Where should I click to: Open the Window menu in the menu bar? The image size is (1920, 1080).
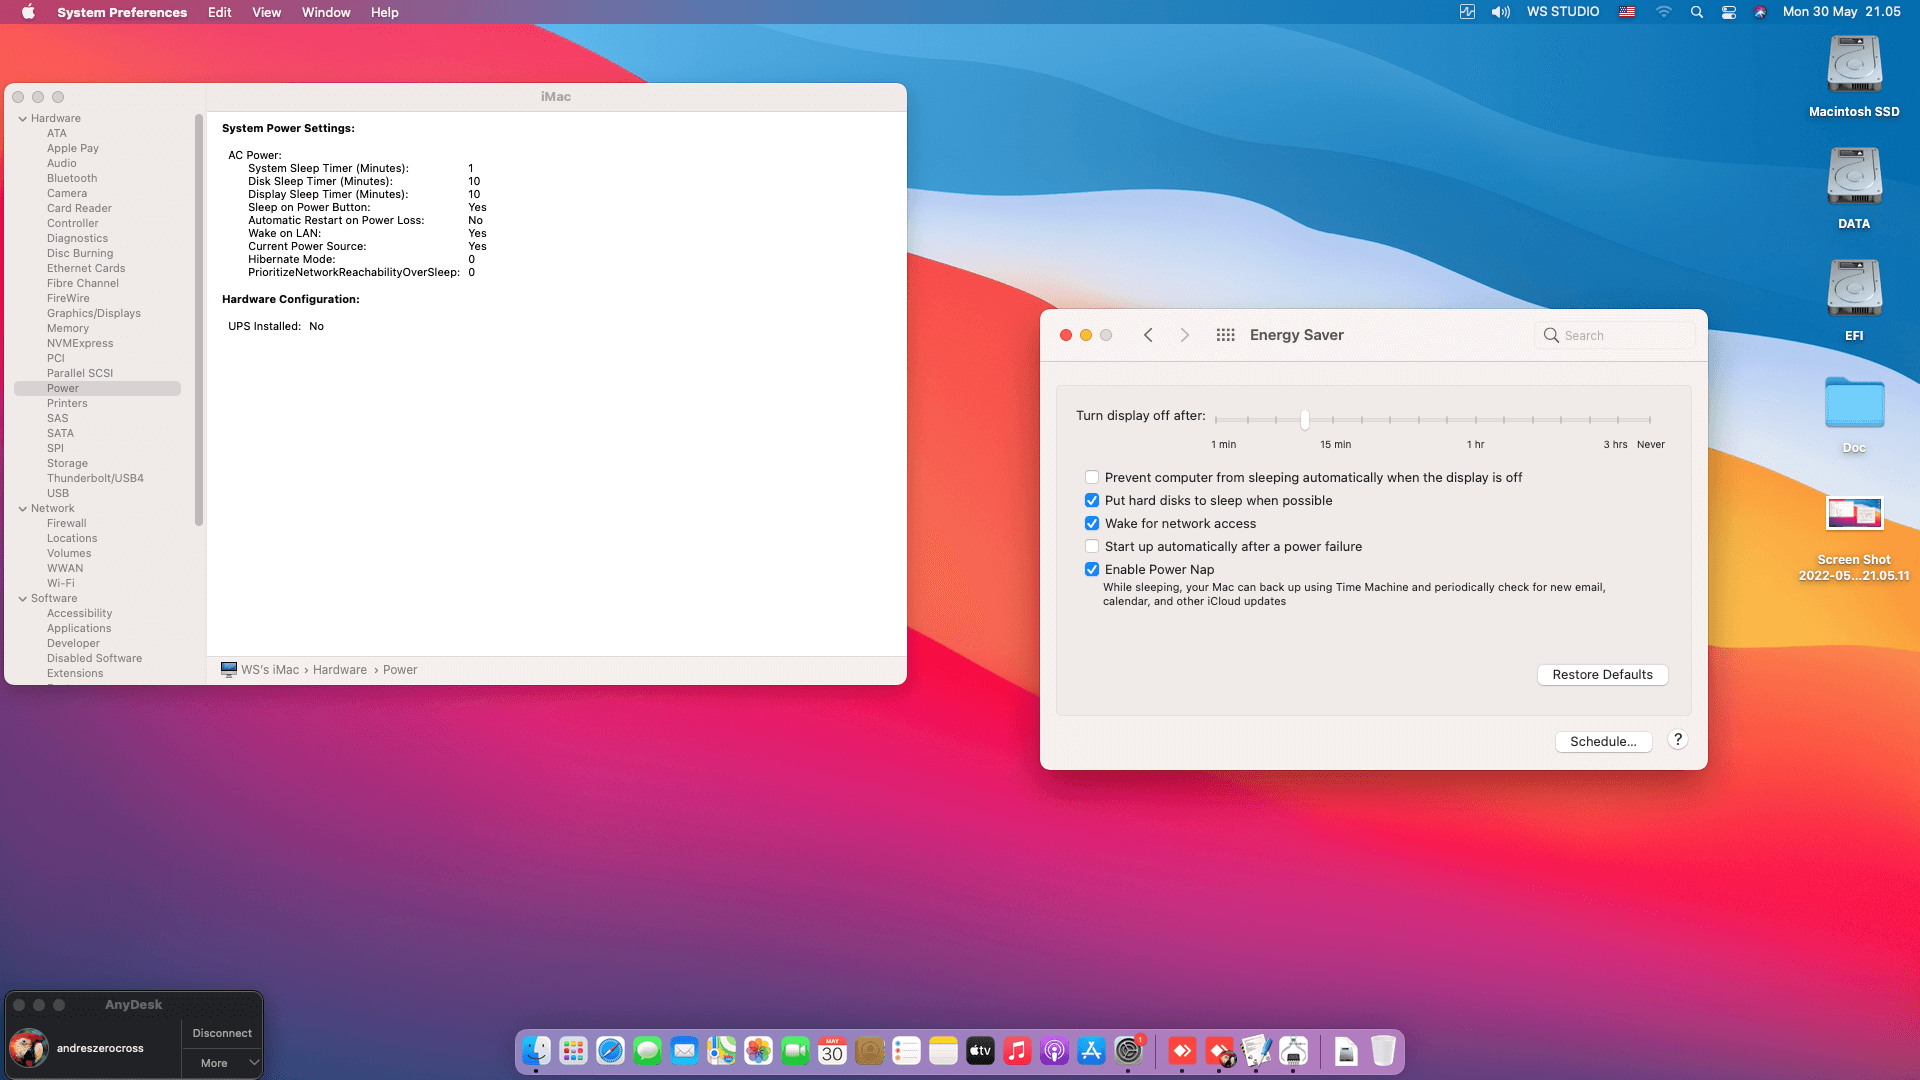pyautogui.click(x=326, y=12)
